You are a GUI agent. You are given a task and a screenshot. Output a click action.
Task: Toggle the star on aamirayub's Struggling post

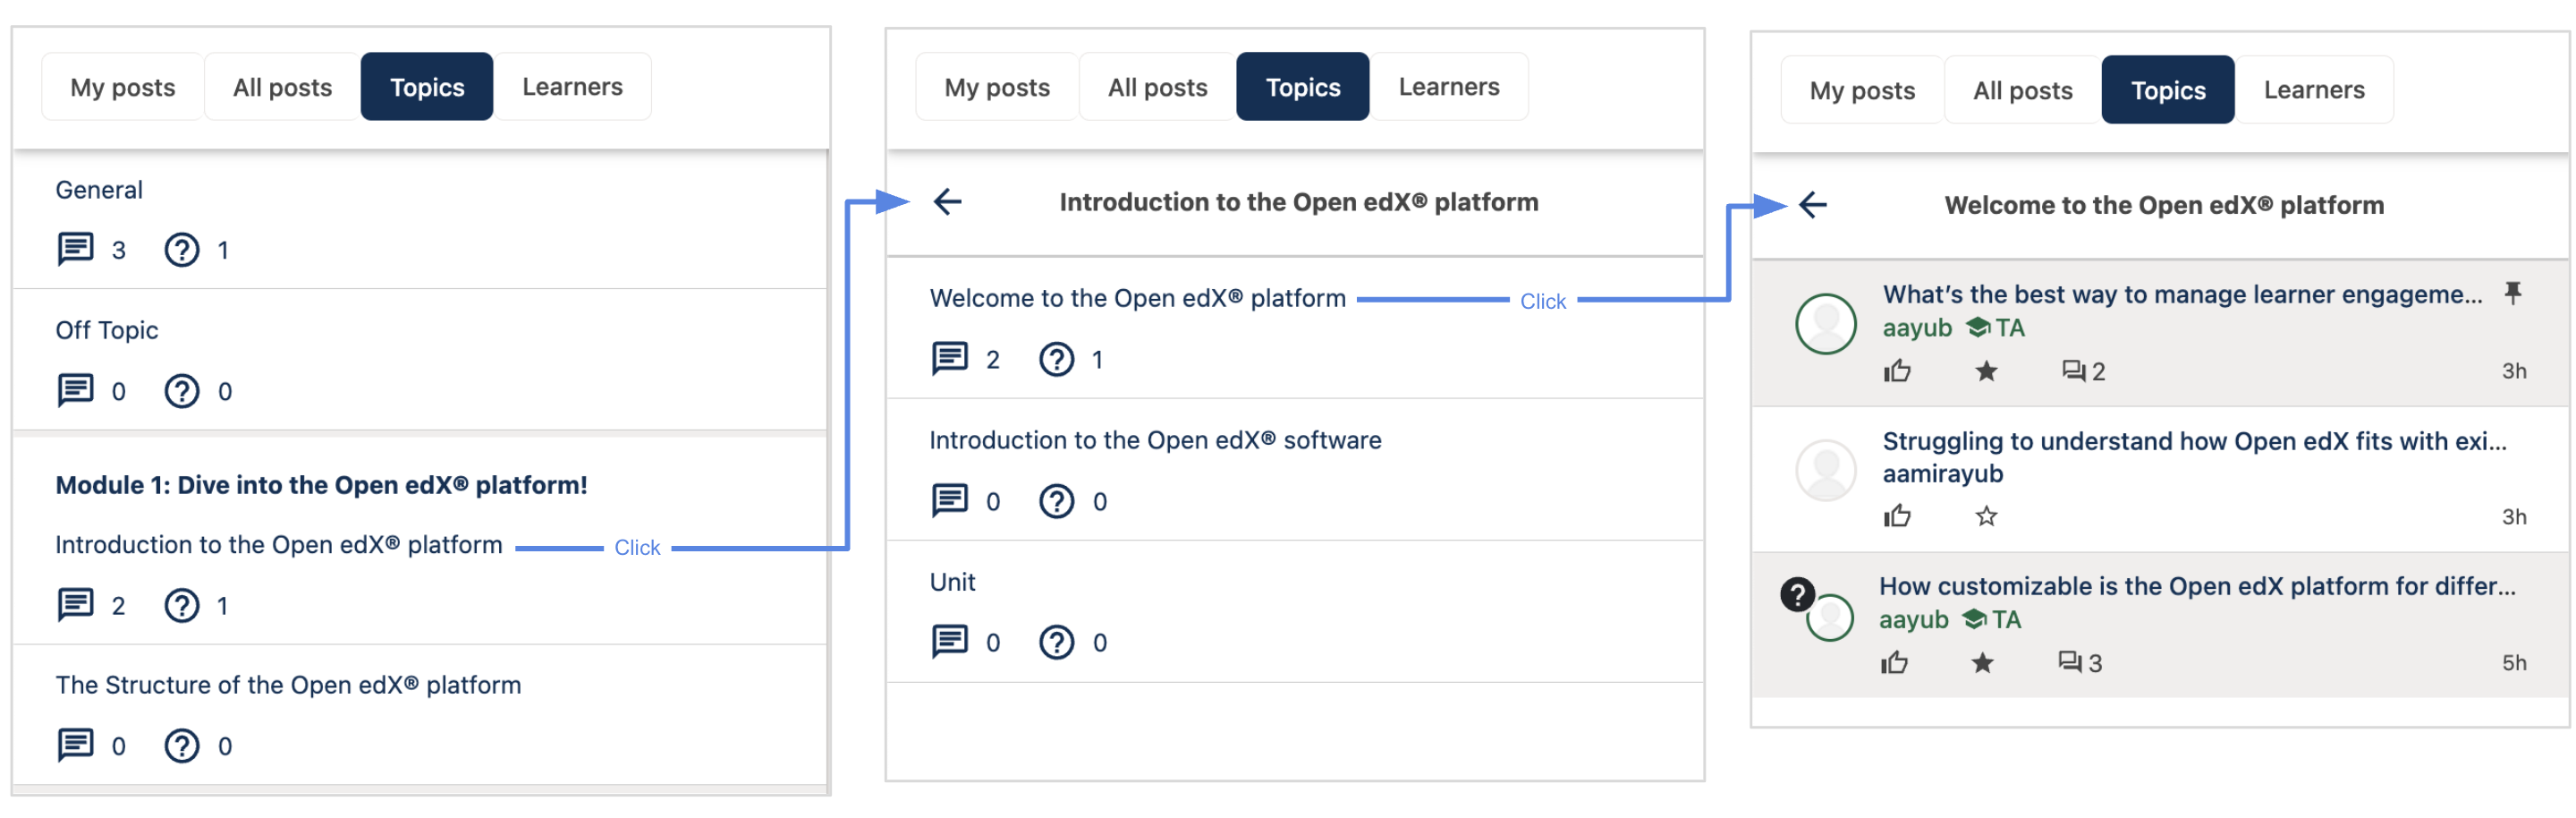point(1986,517)
